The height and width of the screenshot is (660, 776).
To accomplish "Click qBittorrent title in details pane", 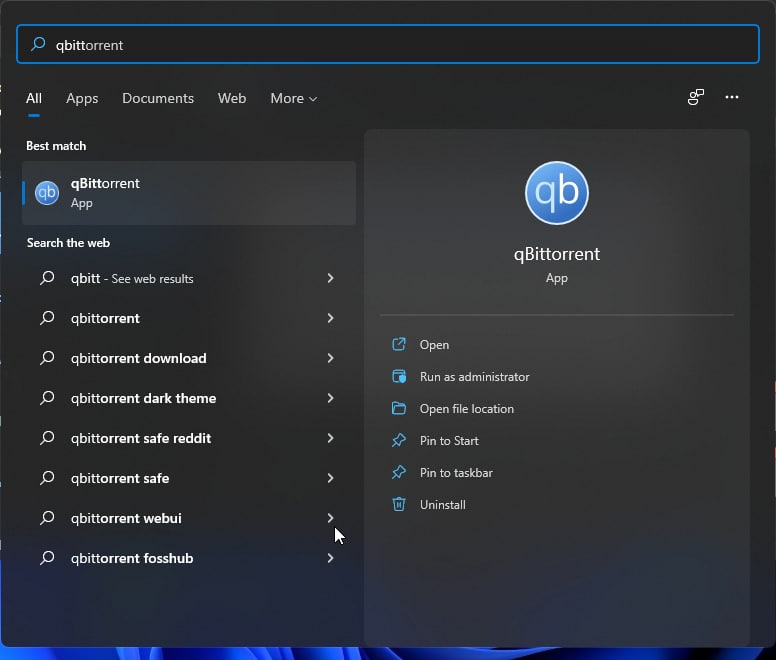I will [557, 254].
